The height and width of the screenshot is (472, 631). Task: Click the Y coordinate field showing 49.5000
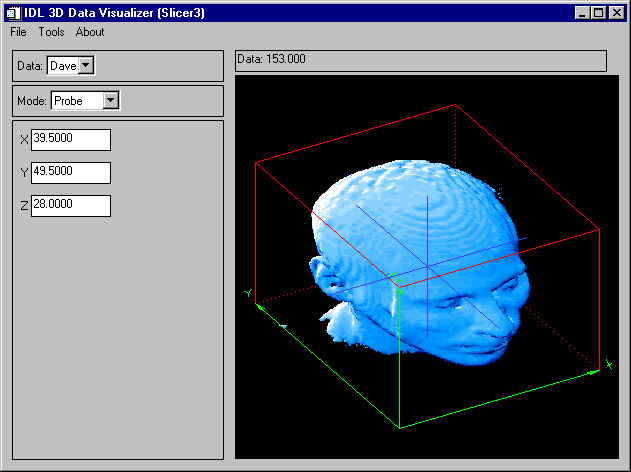pyautogui.click(x=70, y=173)
